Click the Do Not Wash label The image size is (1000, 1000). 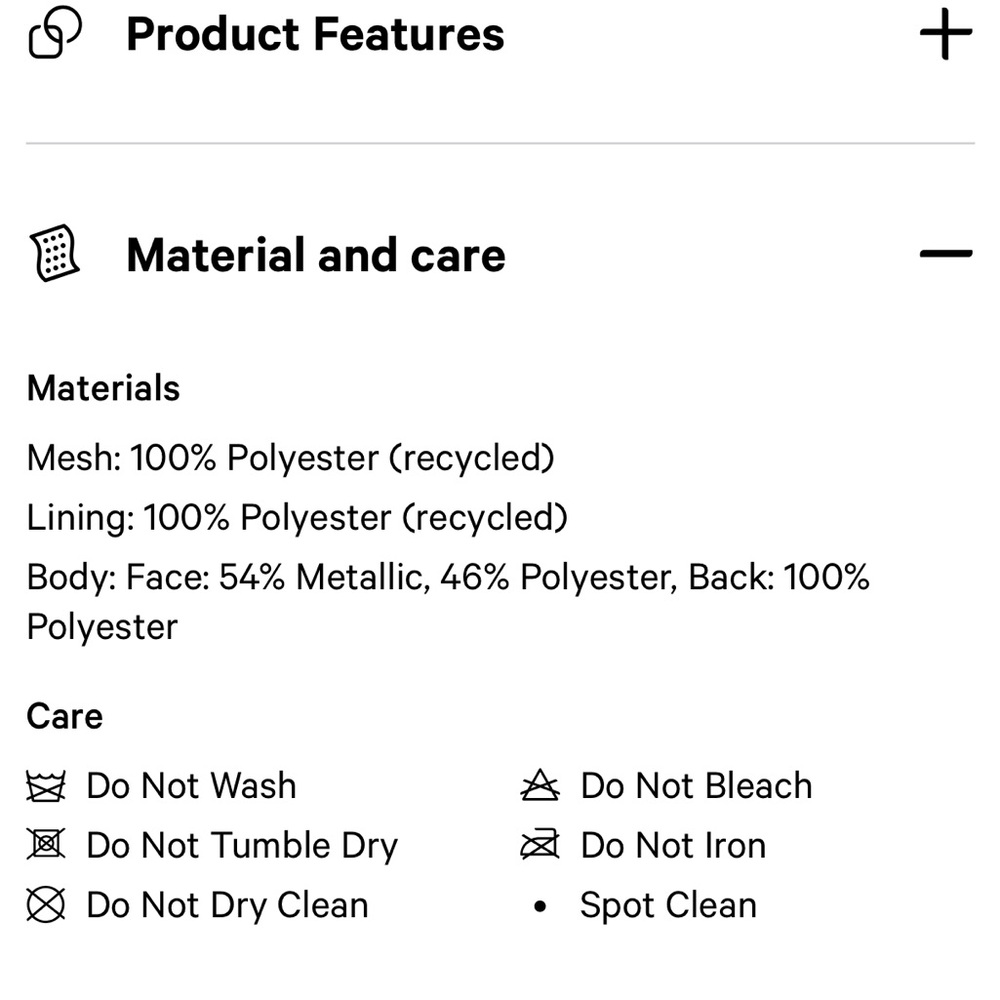[x=191, y=785]
